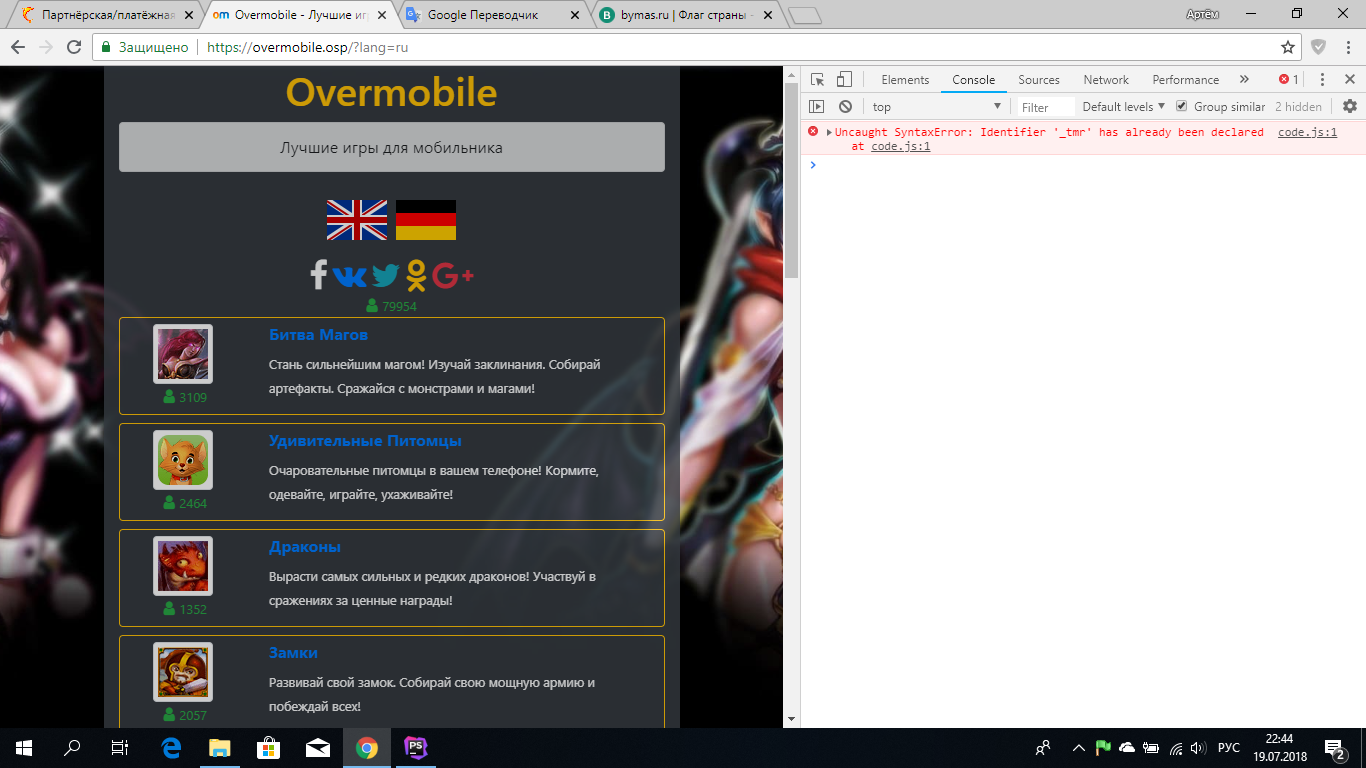Switch the РУС keyboard language indicator
The width and height of the screenshot is (1366, 768).
1229,748
